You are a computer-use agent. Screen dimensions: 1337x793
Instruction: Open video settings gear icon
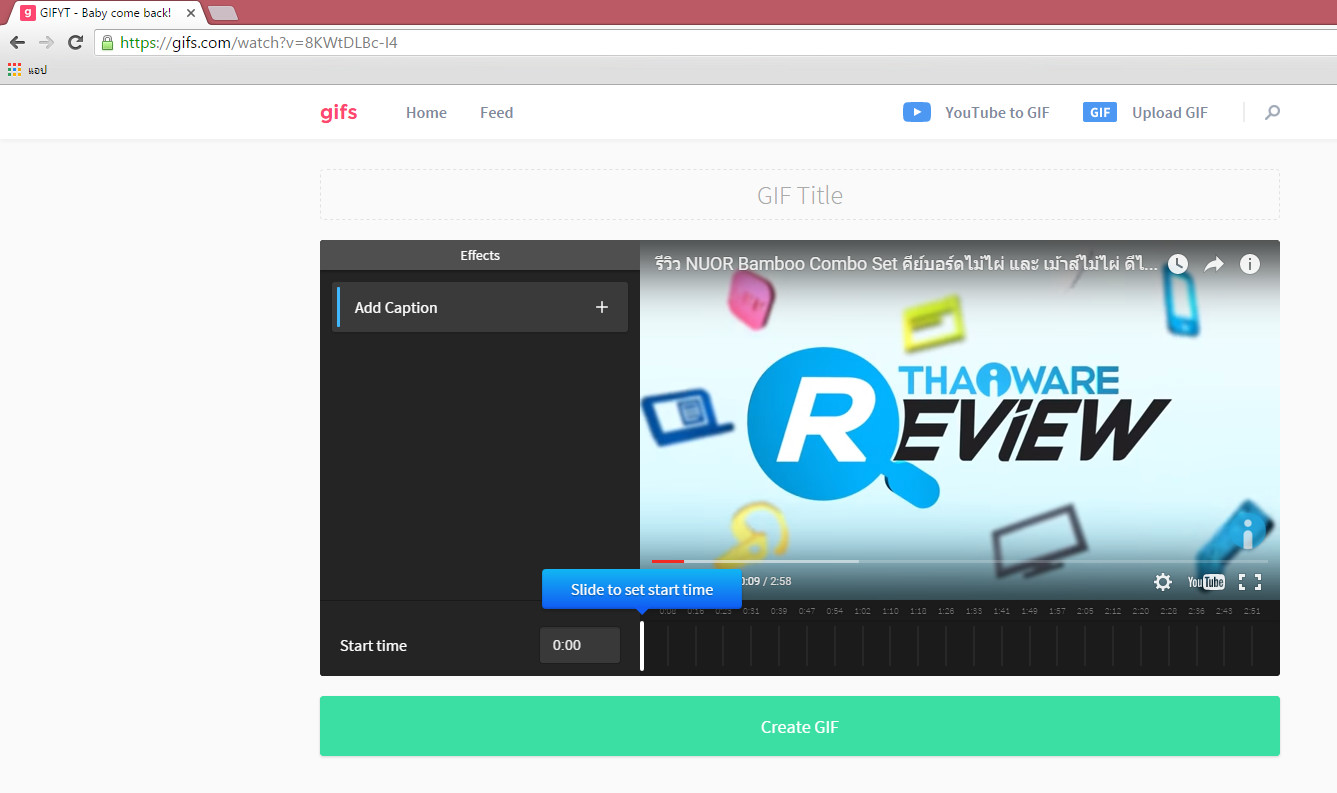pyautogui.click(x=1162, y=582)
